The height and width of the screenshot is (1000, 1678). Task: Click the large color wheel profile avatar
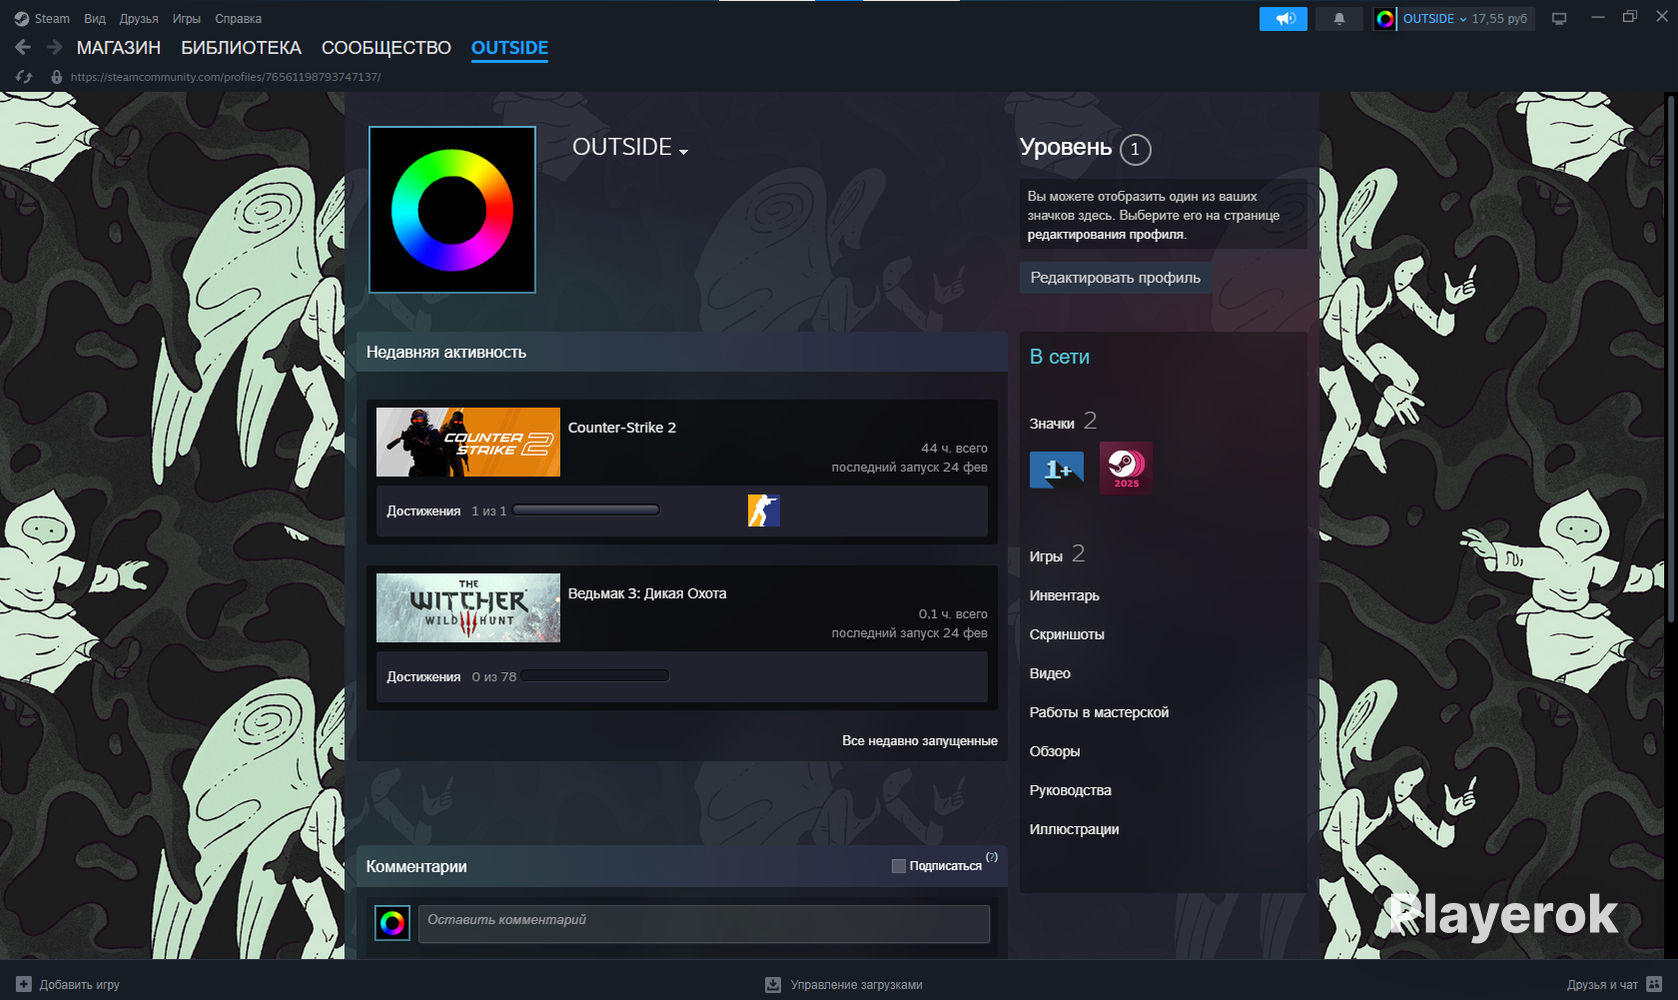[x=452, y=210]
